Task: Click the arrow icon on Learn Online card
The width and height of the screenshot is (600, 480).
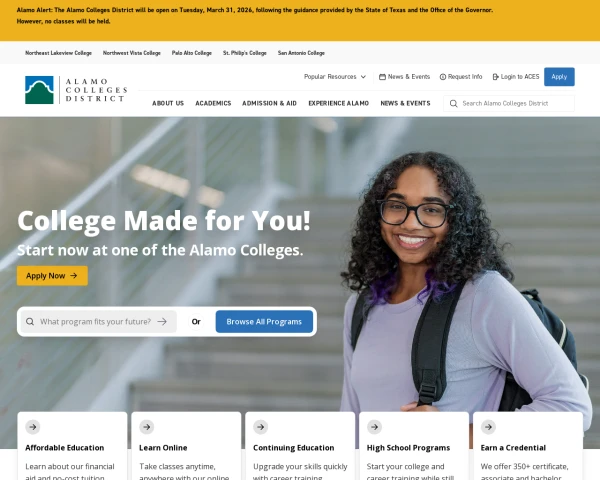Action: [147, 427]
